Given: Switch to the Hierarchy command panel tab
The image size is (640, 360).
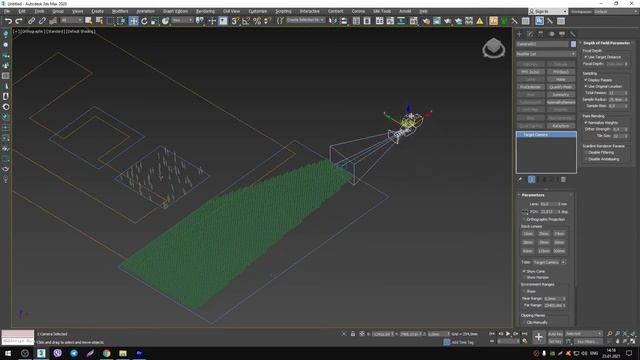Looking at the screenshot, I should pos(540,34).
